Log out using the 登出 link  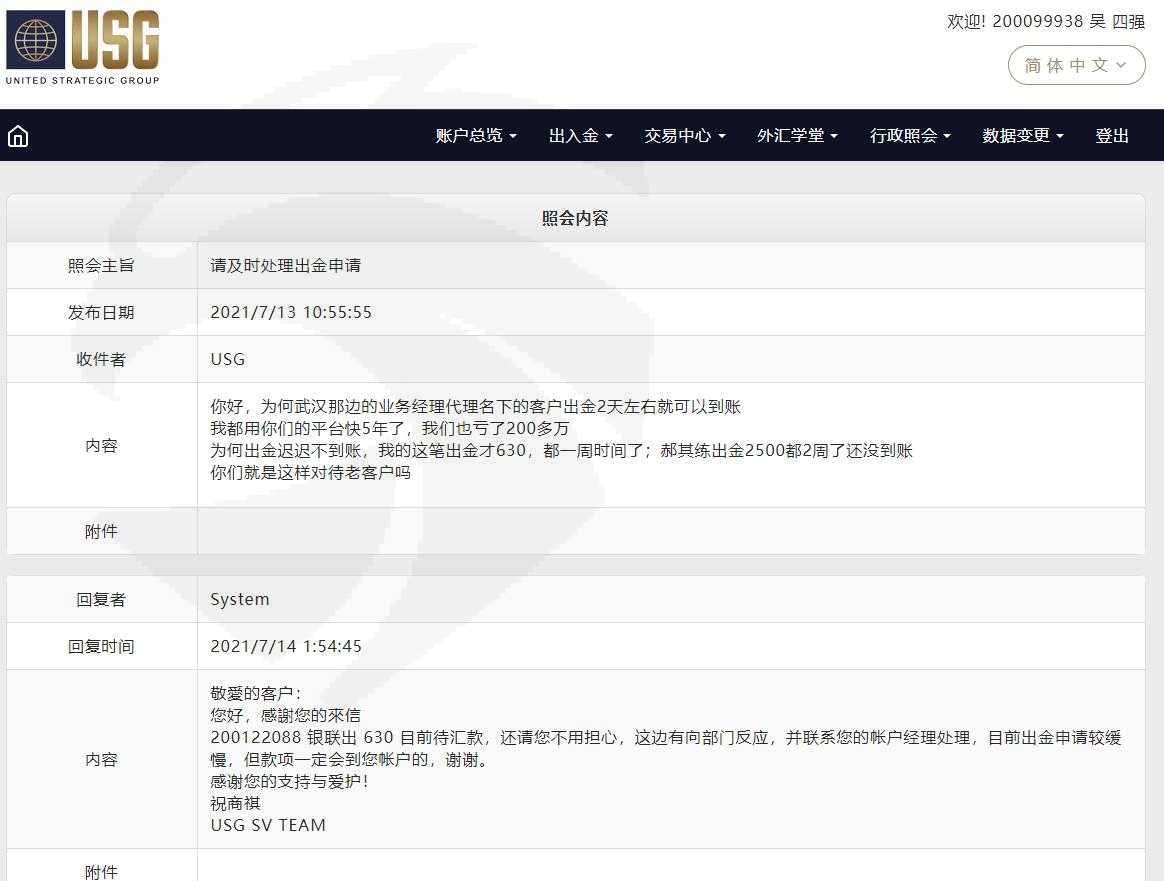[1112, 136]
